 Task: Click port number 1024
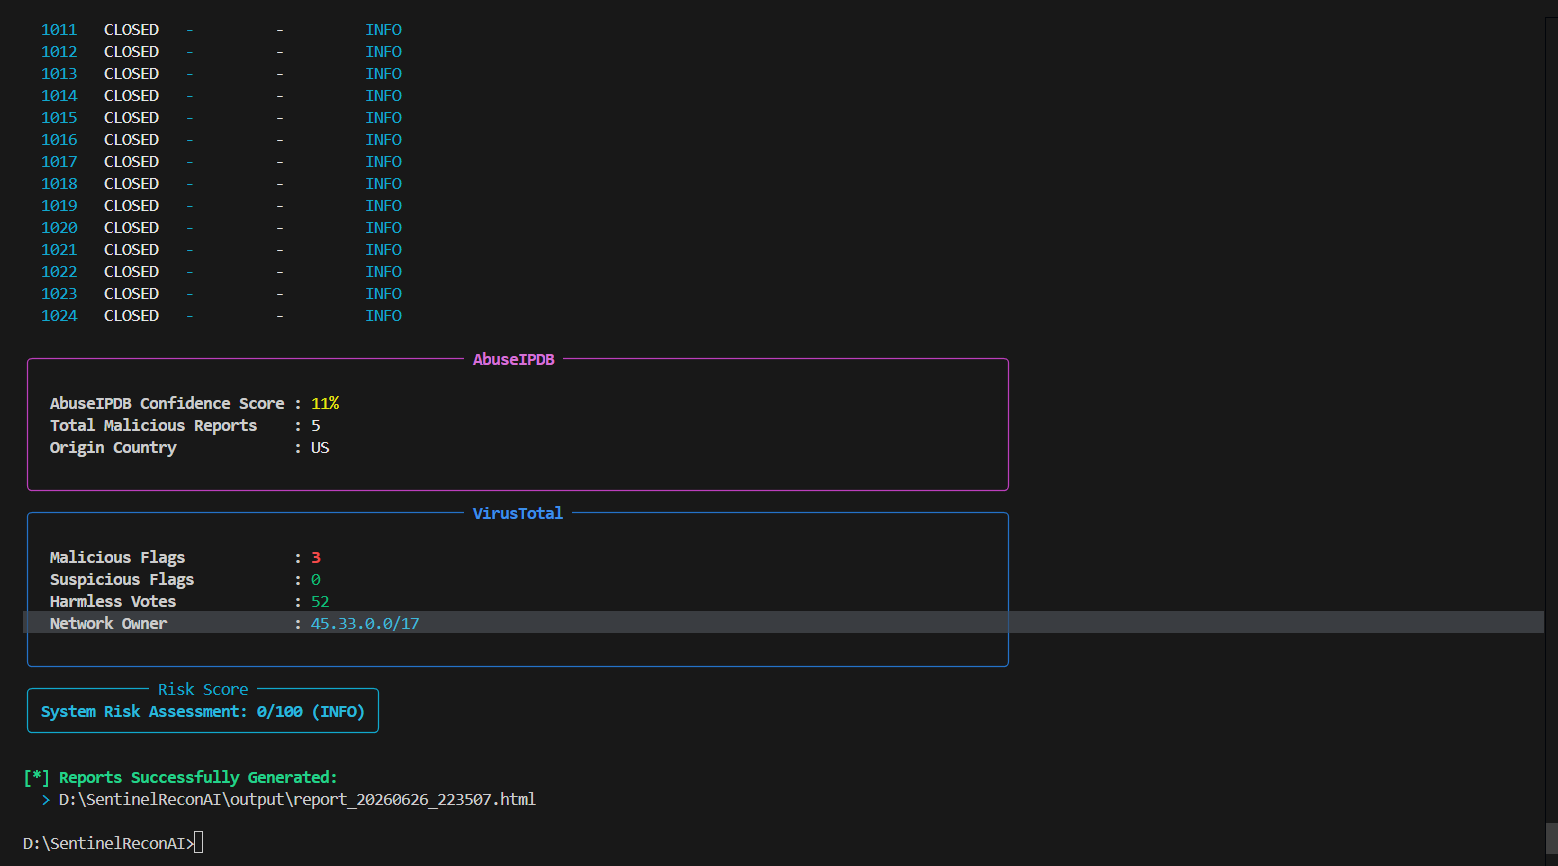(x=59, y=316)
